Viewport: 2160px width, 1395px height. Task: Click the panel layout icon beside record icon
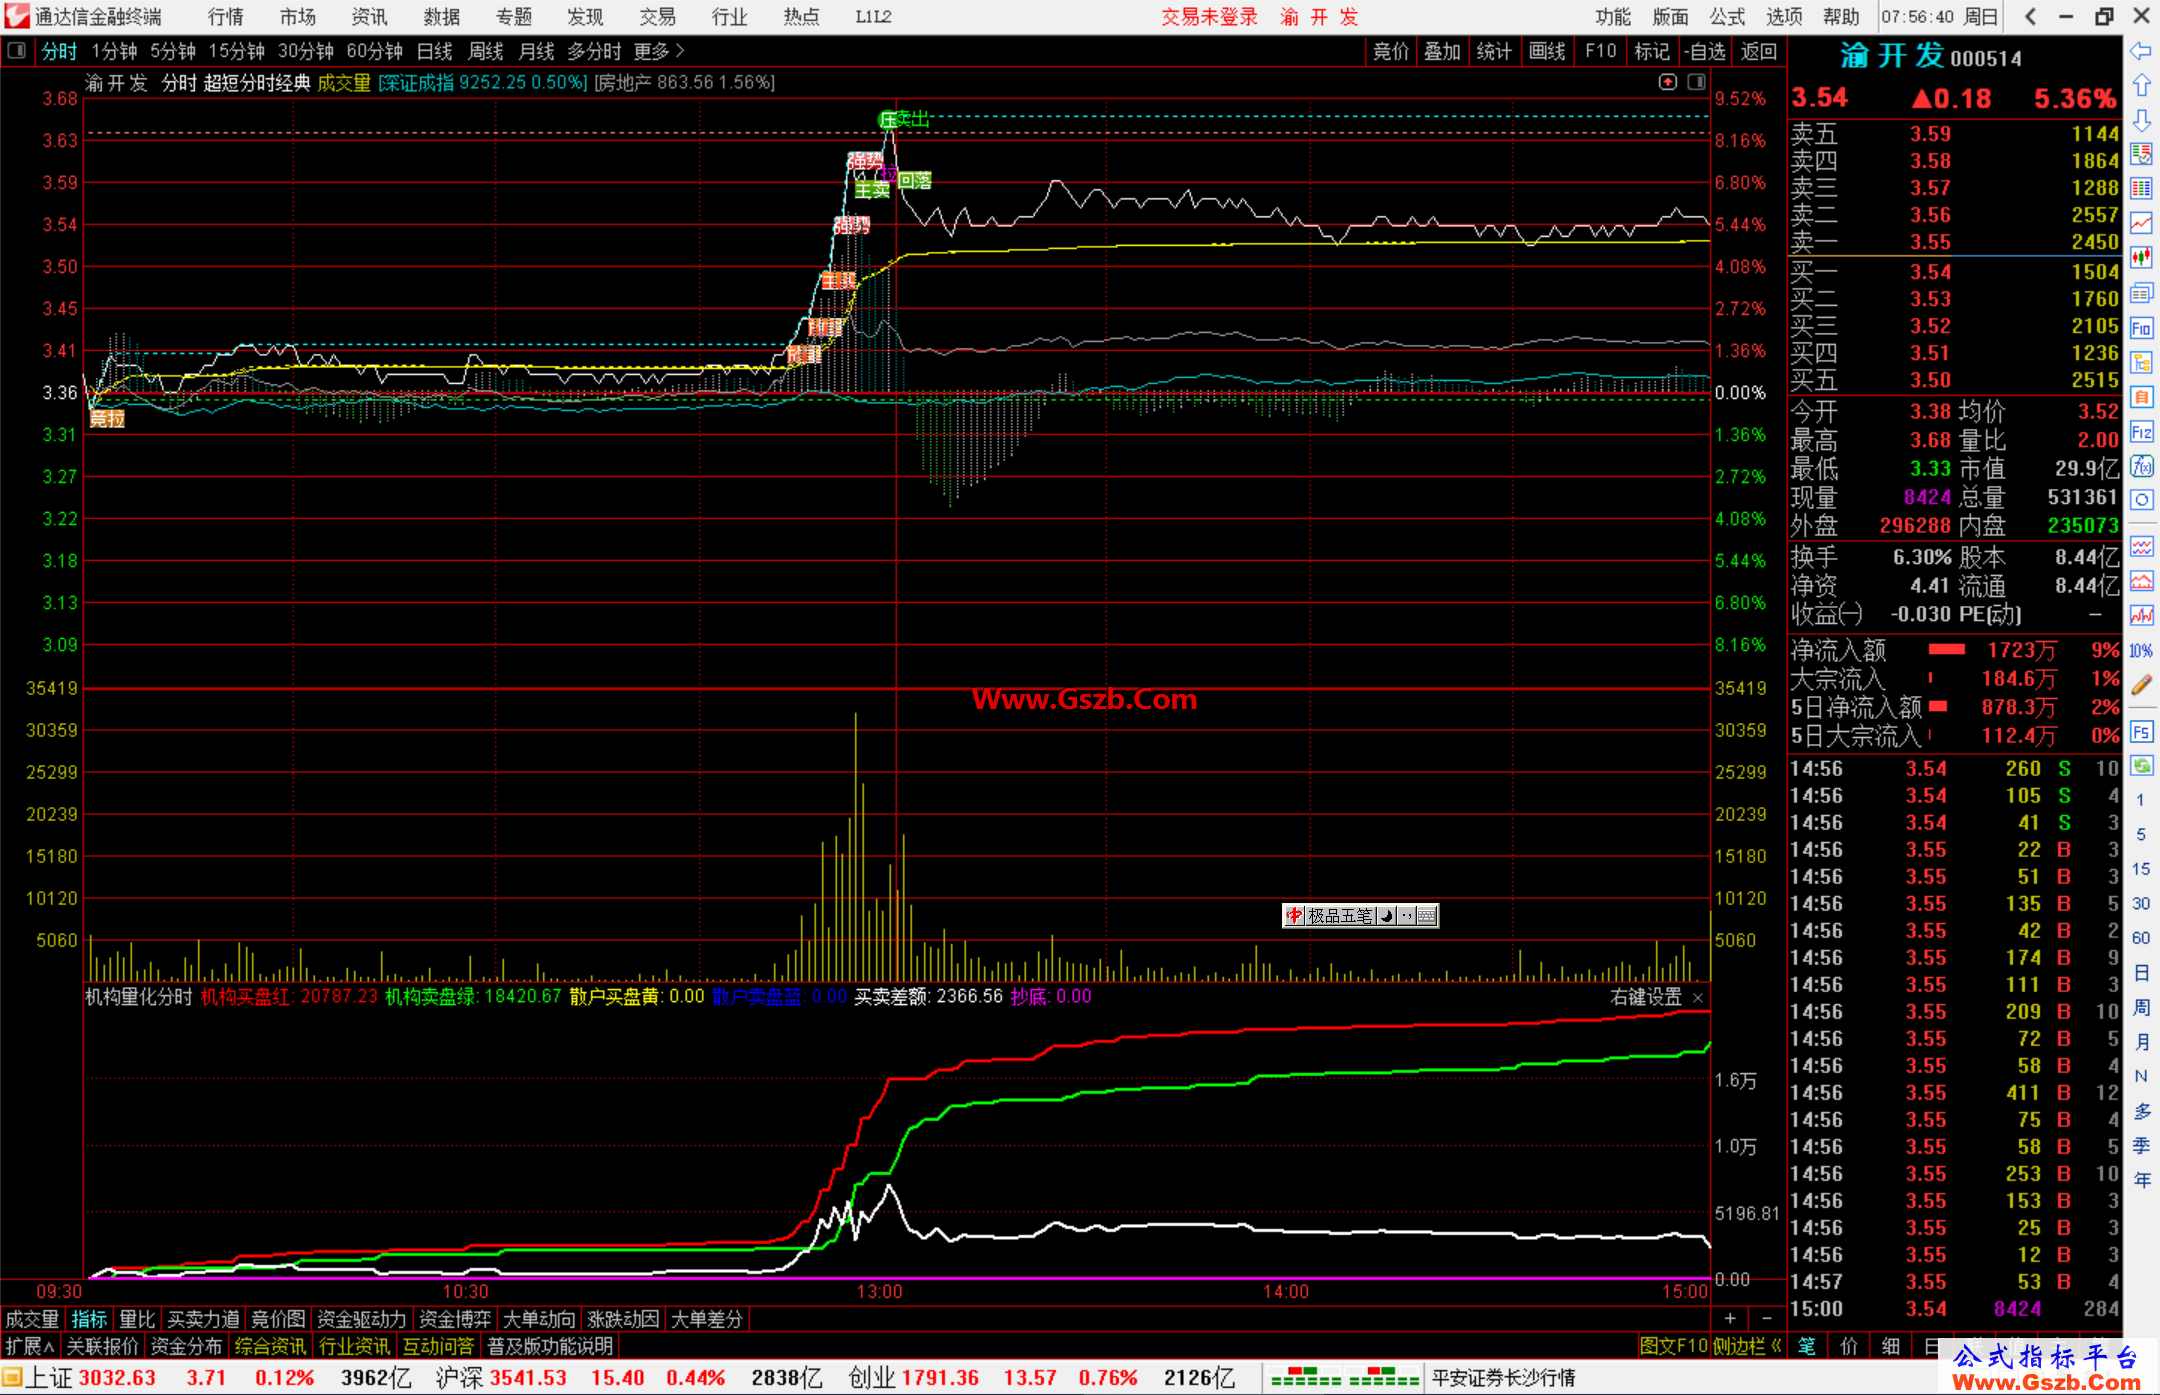tap(1696, 82)
